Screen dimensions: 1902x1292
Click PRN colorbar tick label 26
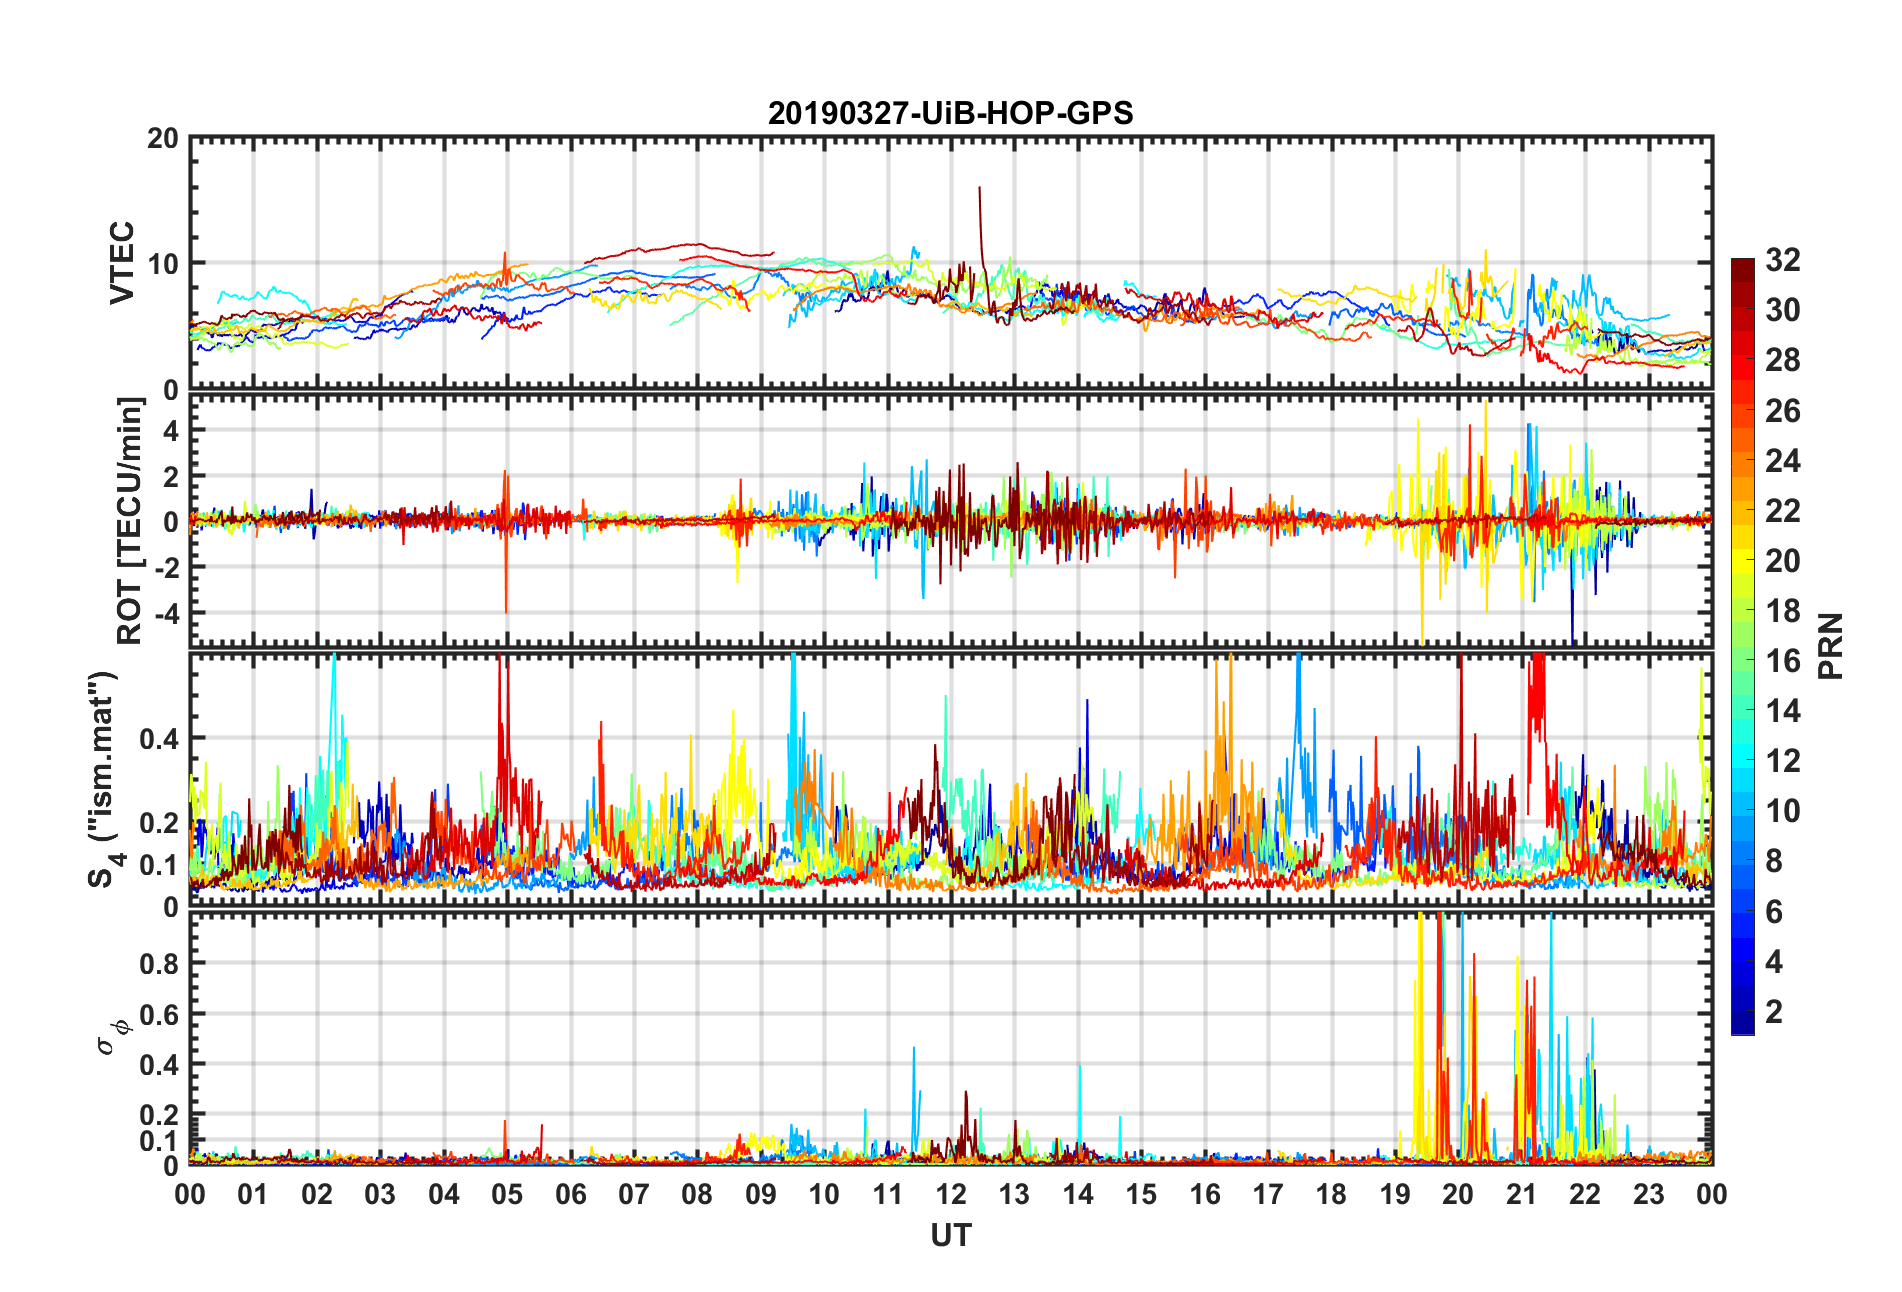tap(1783, 410)
